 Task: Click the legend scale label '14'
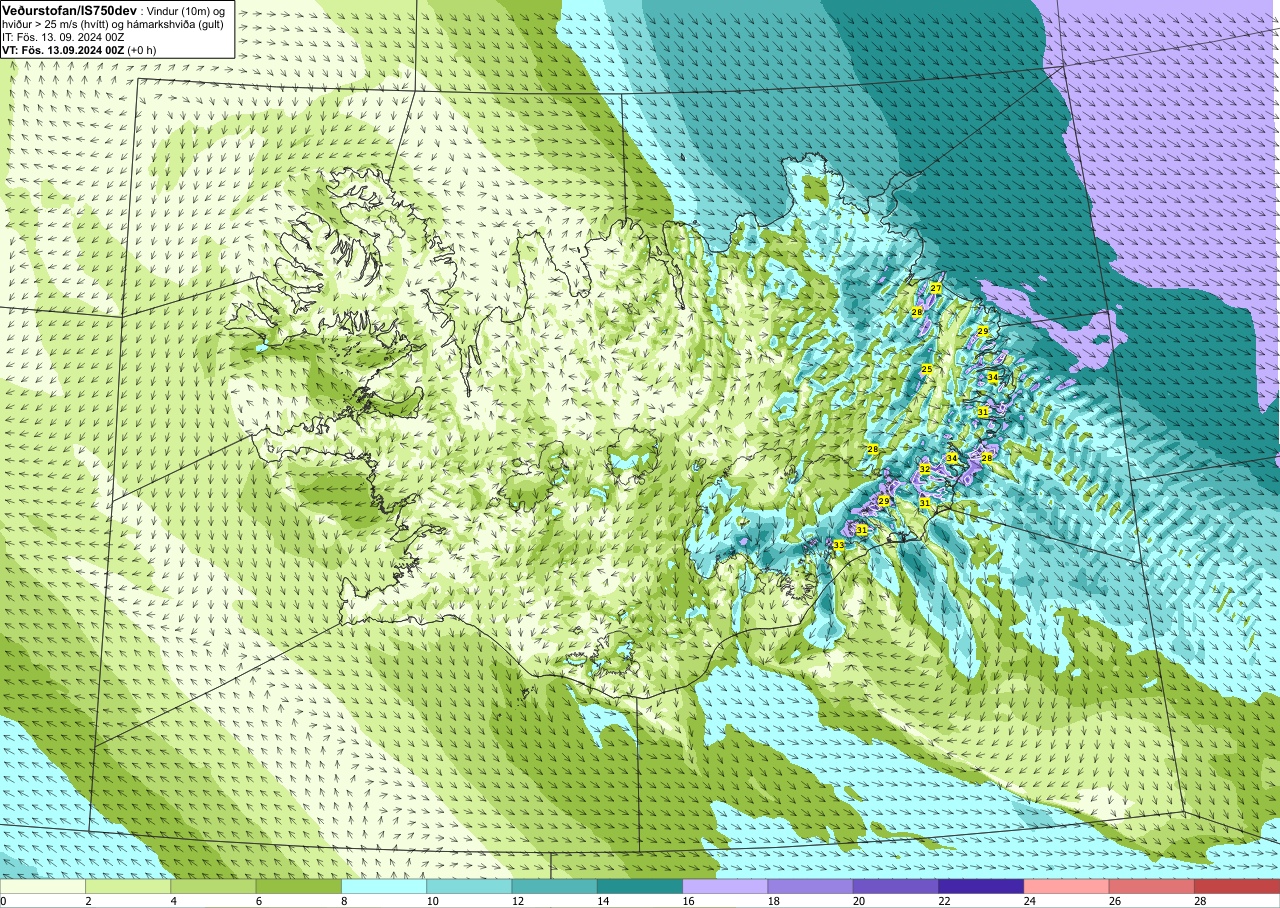[x=603, y=901]
